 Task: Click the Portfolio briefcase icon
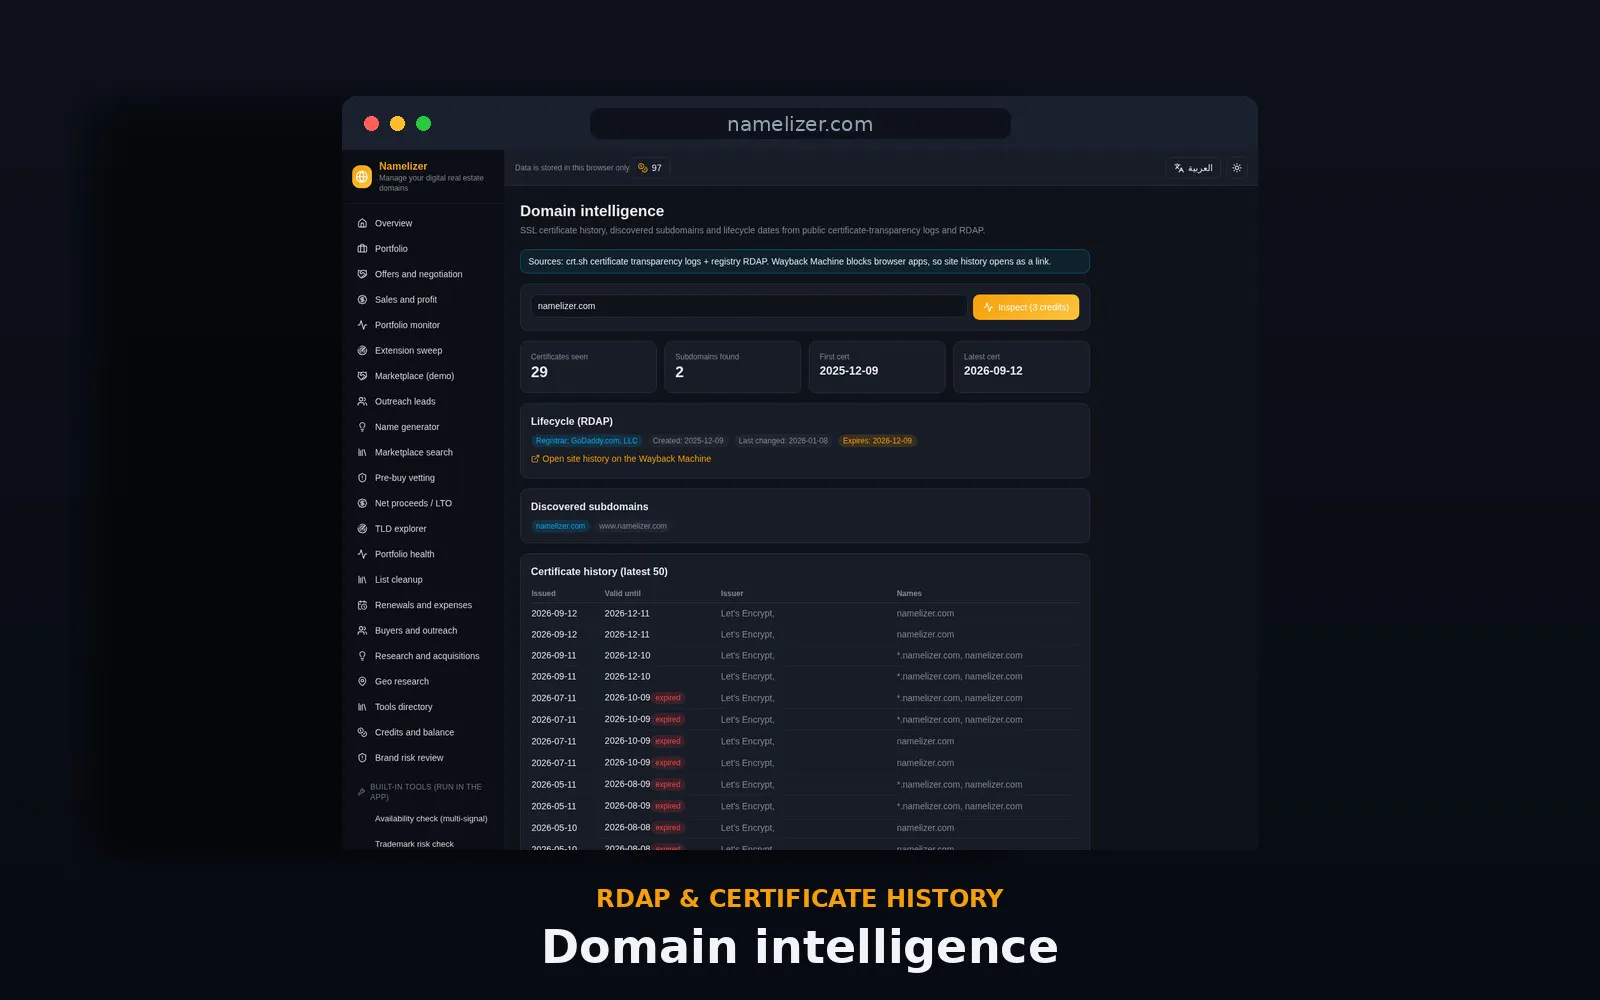pos(362,249)
